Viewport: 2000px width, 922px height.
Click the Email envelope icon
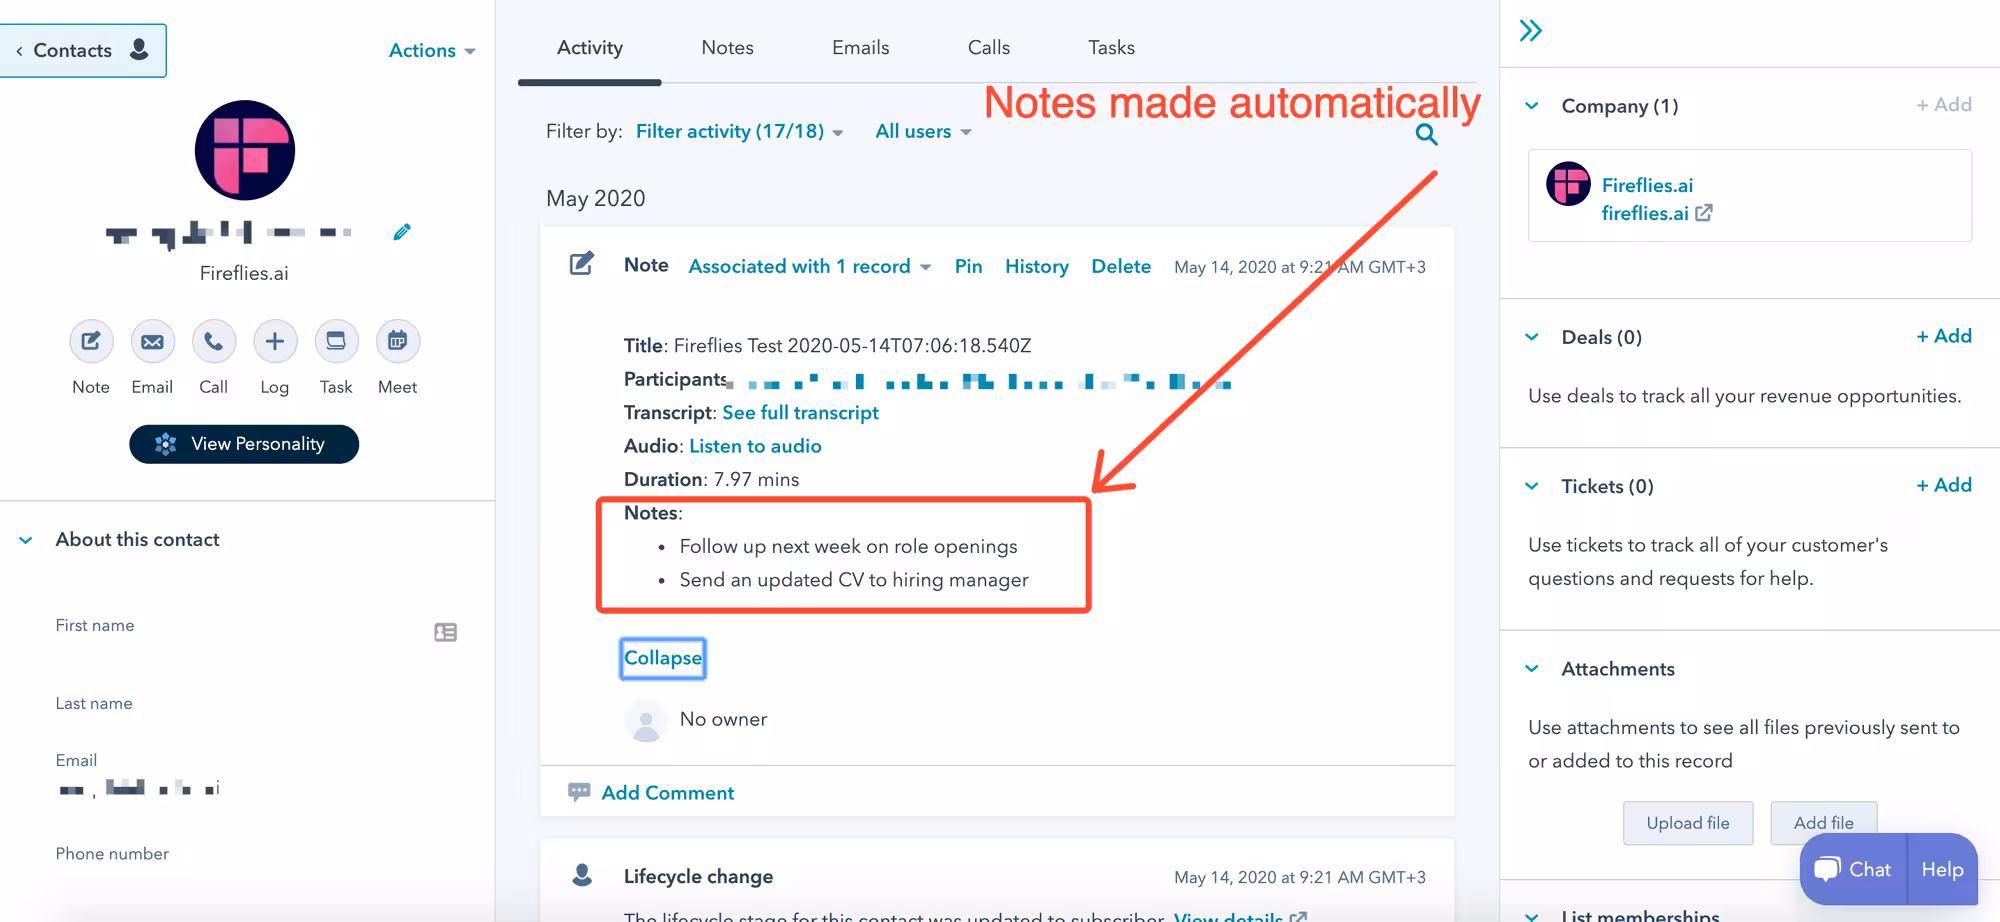[x=152, y=342]
